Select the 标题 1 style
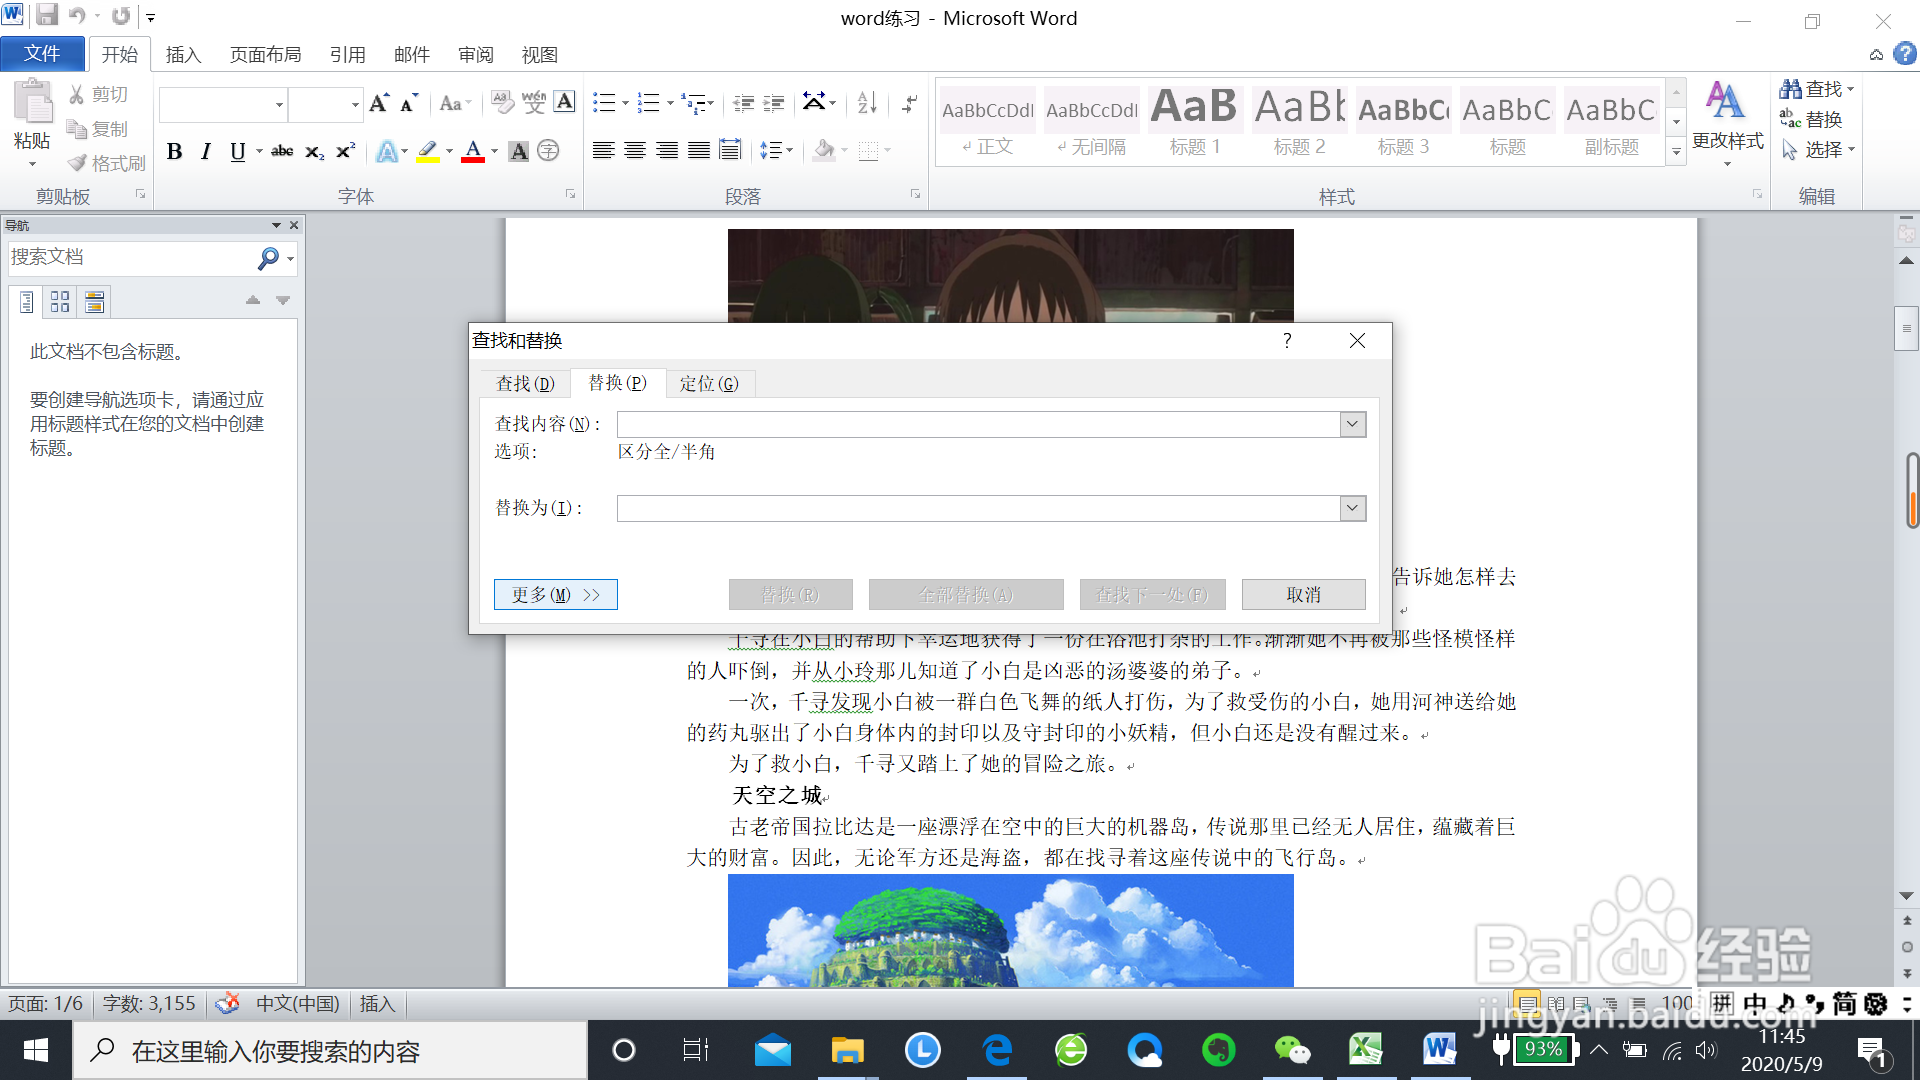Viewport: 1920px width, 1080px height. 1195,122
